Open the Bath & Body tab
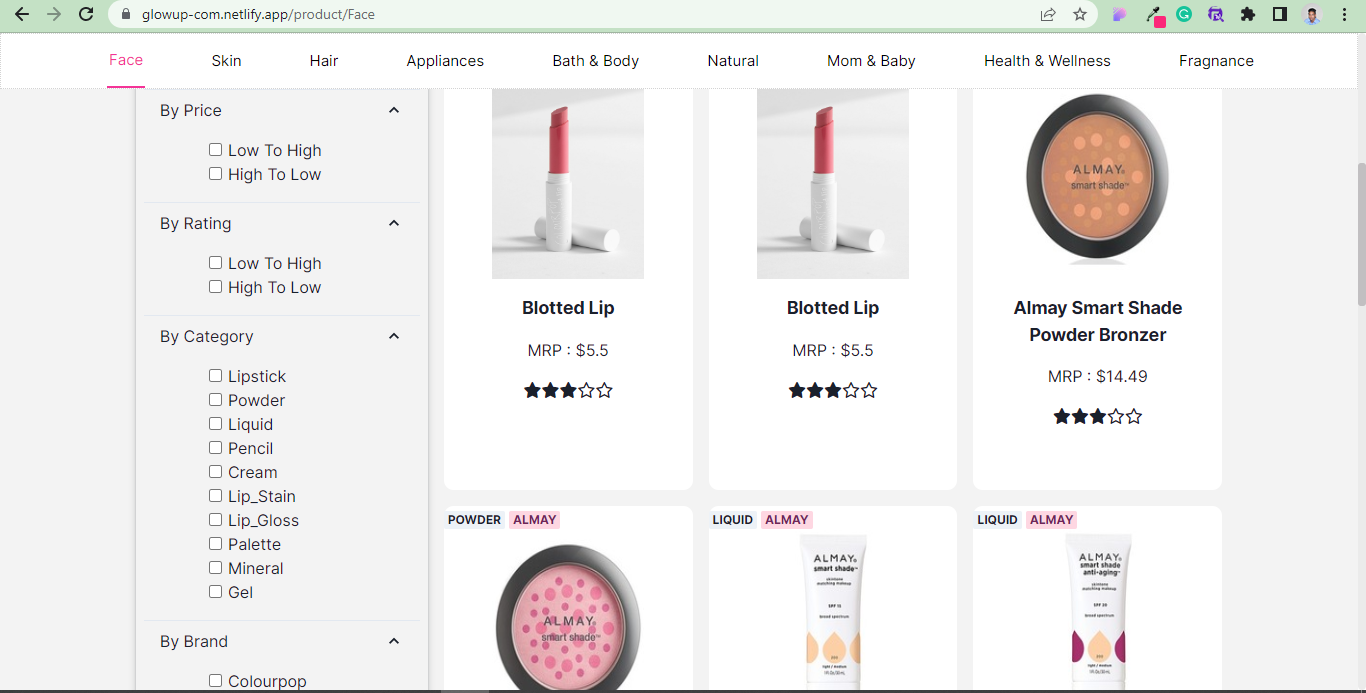Image resolution: width=1366 pixels, height=693 pixels. (x=596, y=61)
